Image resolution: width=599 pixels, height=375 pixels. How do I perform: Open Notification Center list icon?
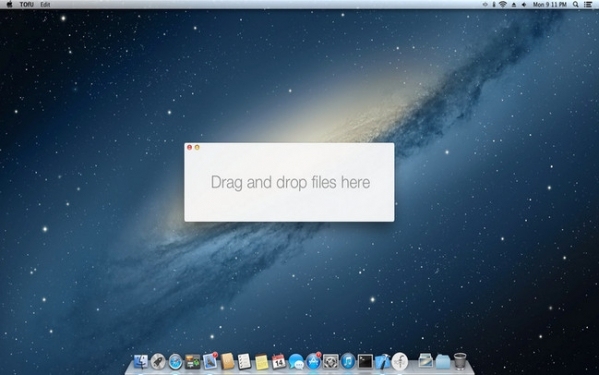tap(588, 5)
